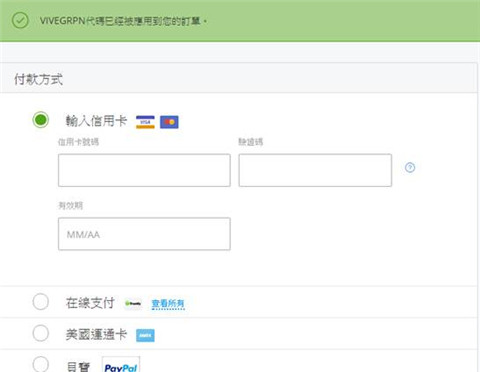Click the 有效期 field label
The height and width of the screenshot is (372, 480).
pos(70,205)
